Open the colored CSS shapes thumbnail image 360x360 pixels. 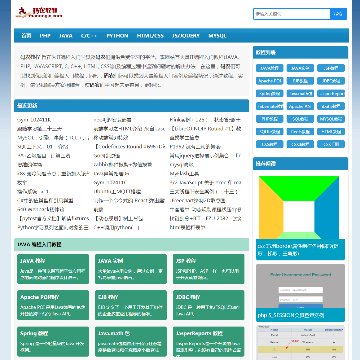pyautogui.click(x=299, y=207)
